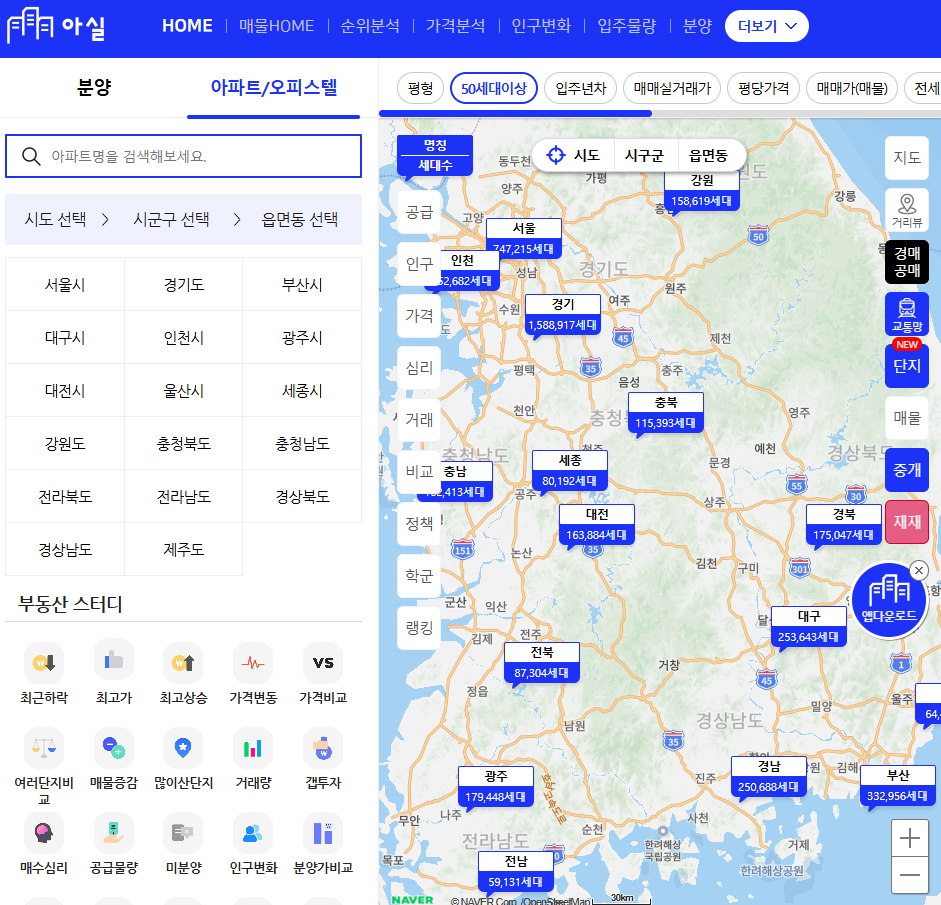
Task: Expand the 랭킹 map side menu
Action: (x=419, y=628)
